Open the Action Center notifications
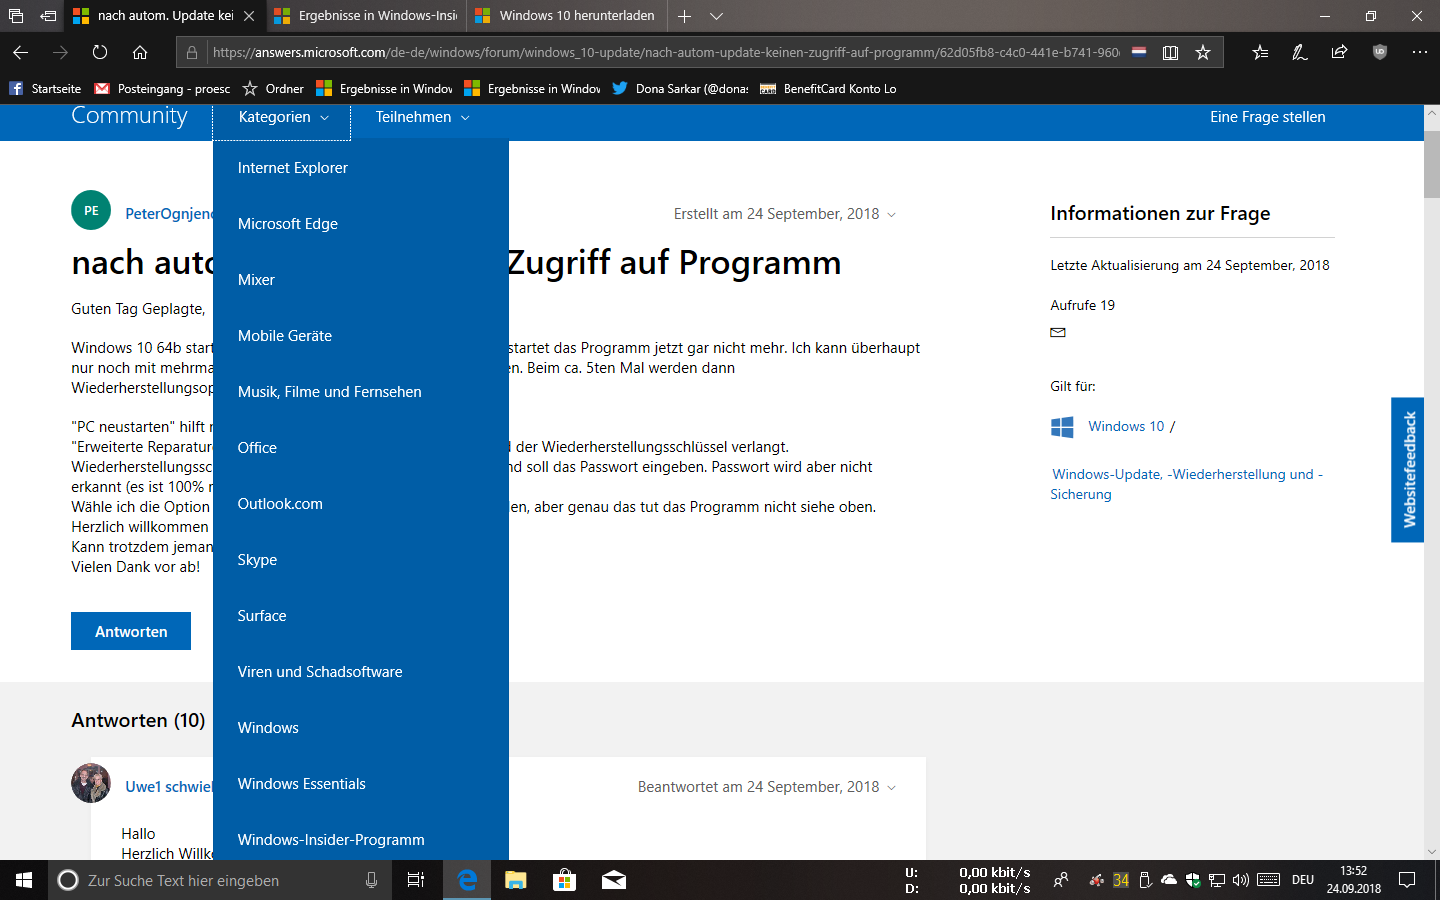Viewport: 1440px width, 900px height. pyautogui.click(x=1407, y=880)
